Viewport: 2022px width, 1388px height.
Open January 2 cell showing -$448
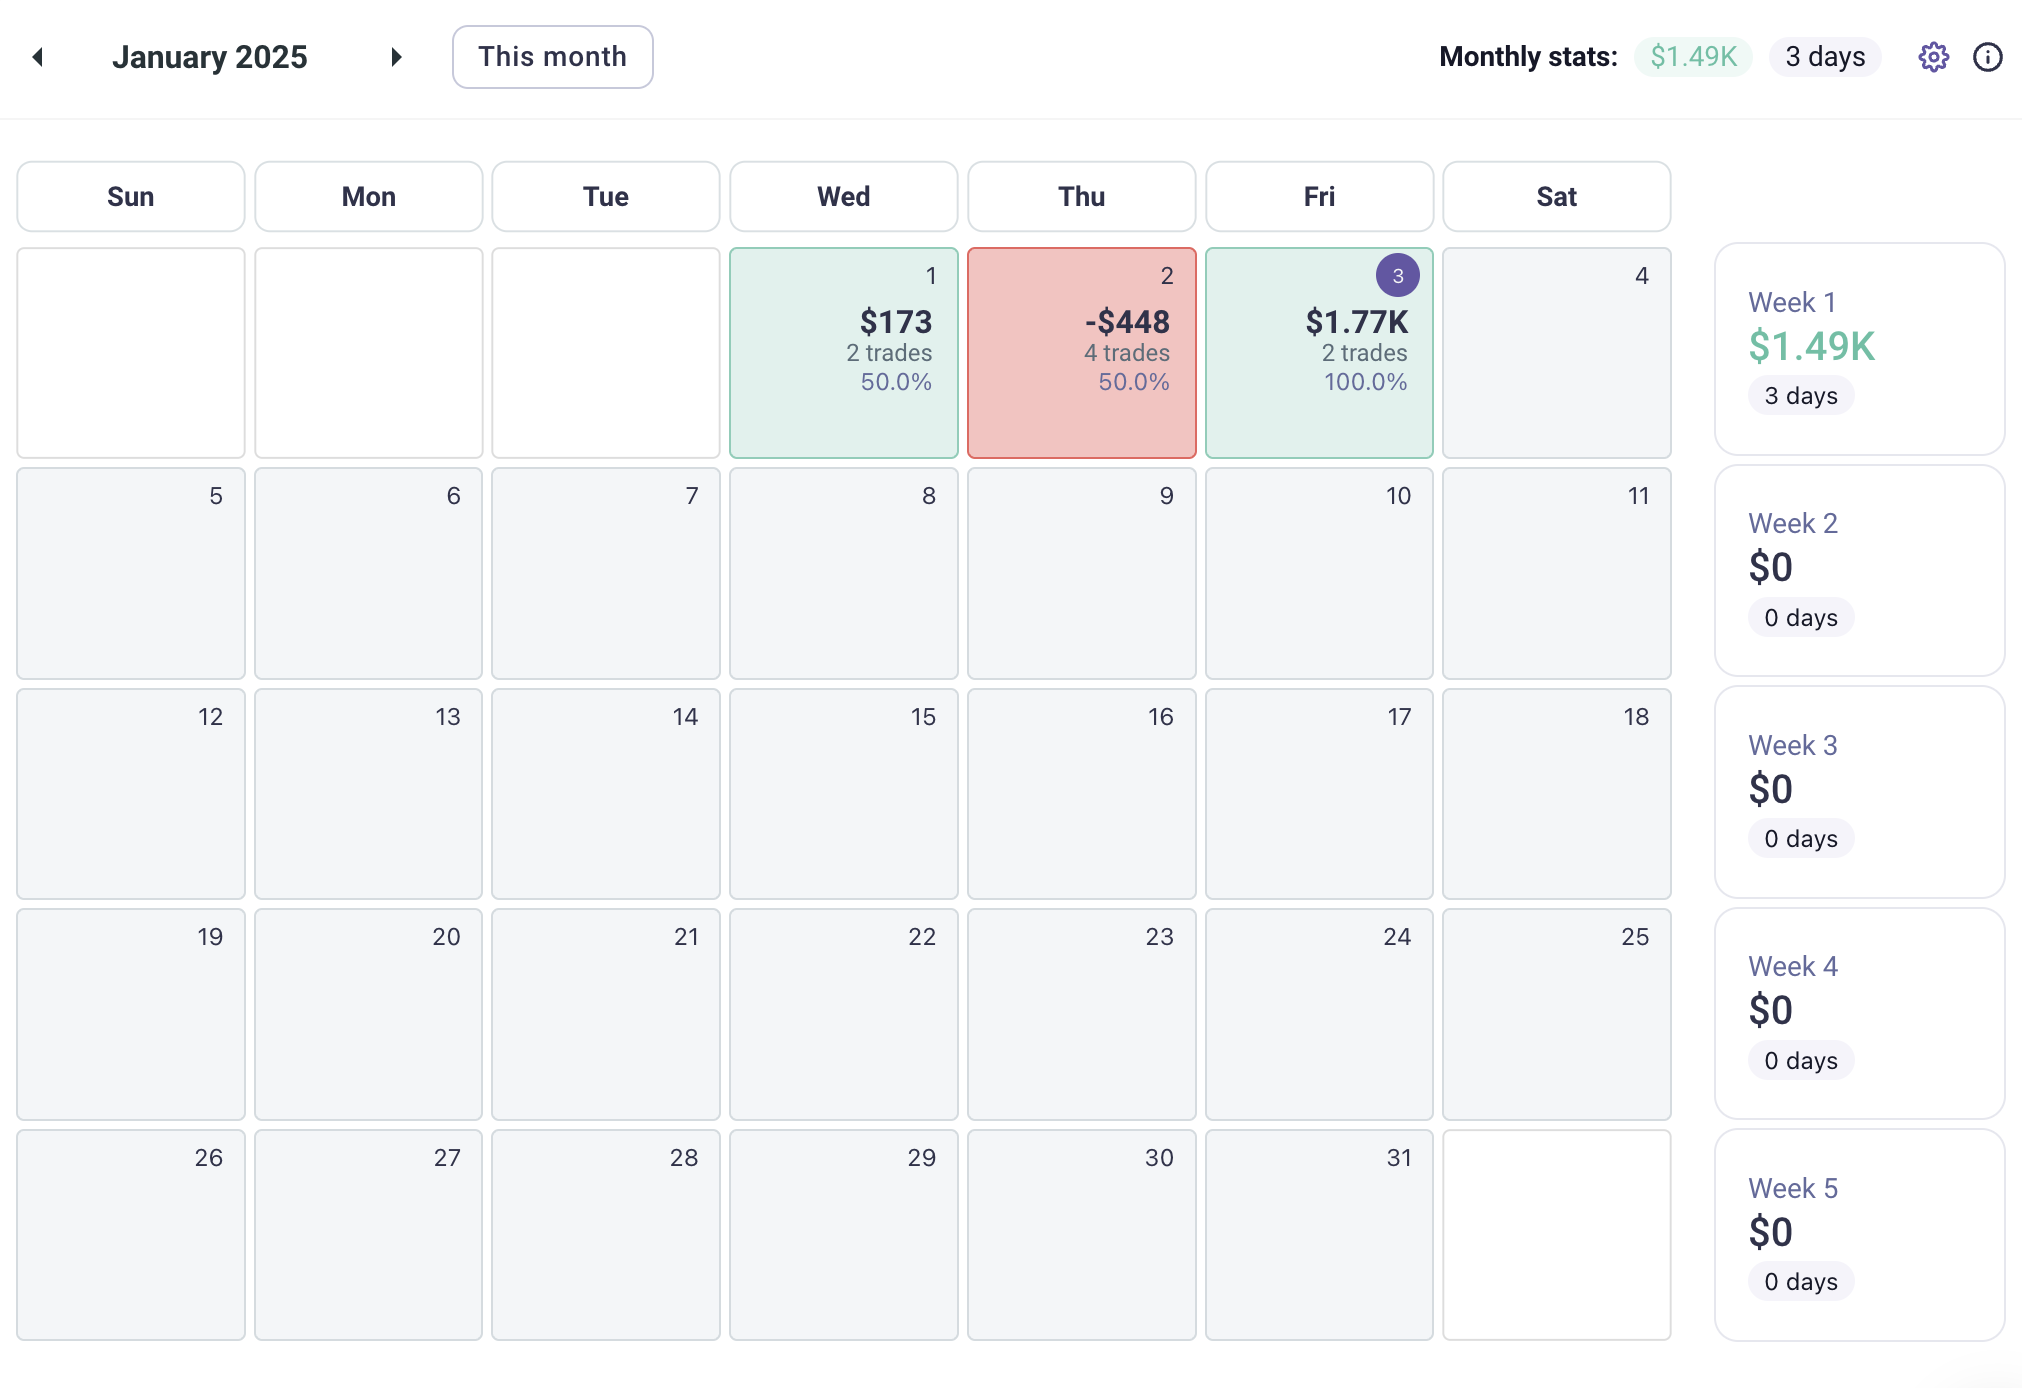coord(1081,353)
